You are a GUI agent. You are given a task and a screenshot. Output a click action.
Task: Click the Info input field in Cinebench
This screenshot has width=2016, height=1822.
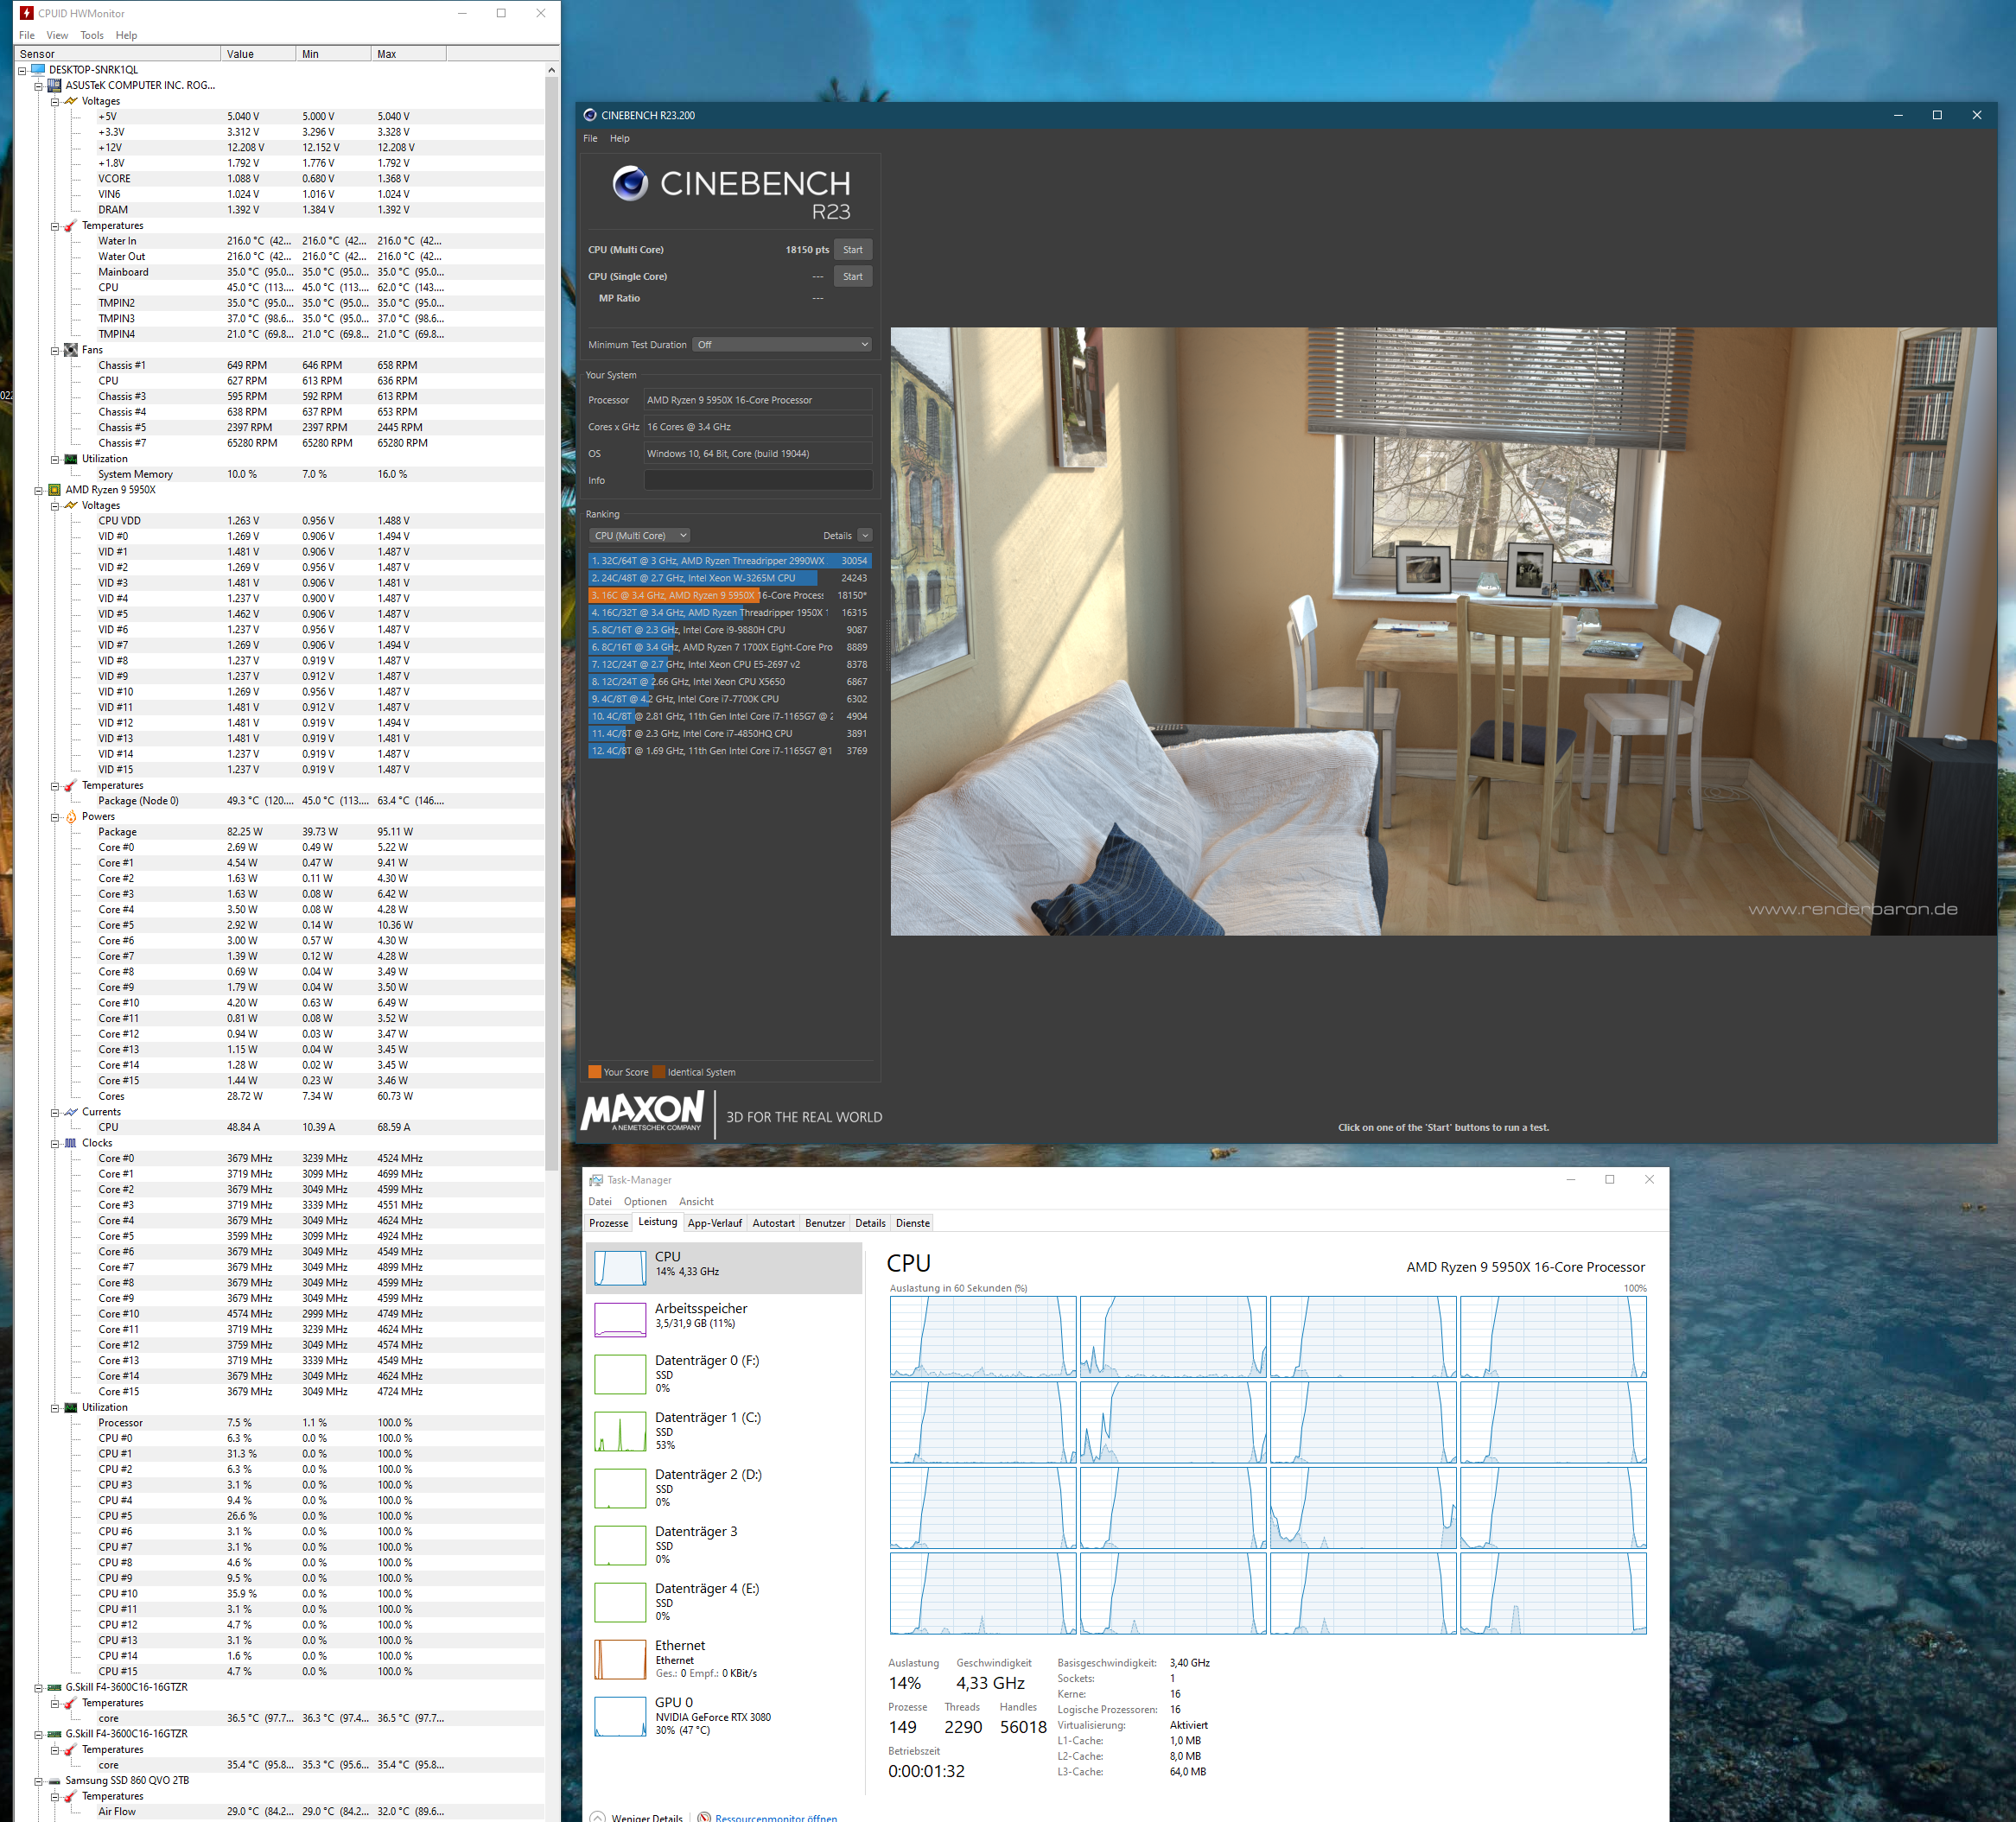pyautogui.click(x=758, y=481)
